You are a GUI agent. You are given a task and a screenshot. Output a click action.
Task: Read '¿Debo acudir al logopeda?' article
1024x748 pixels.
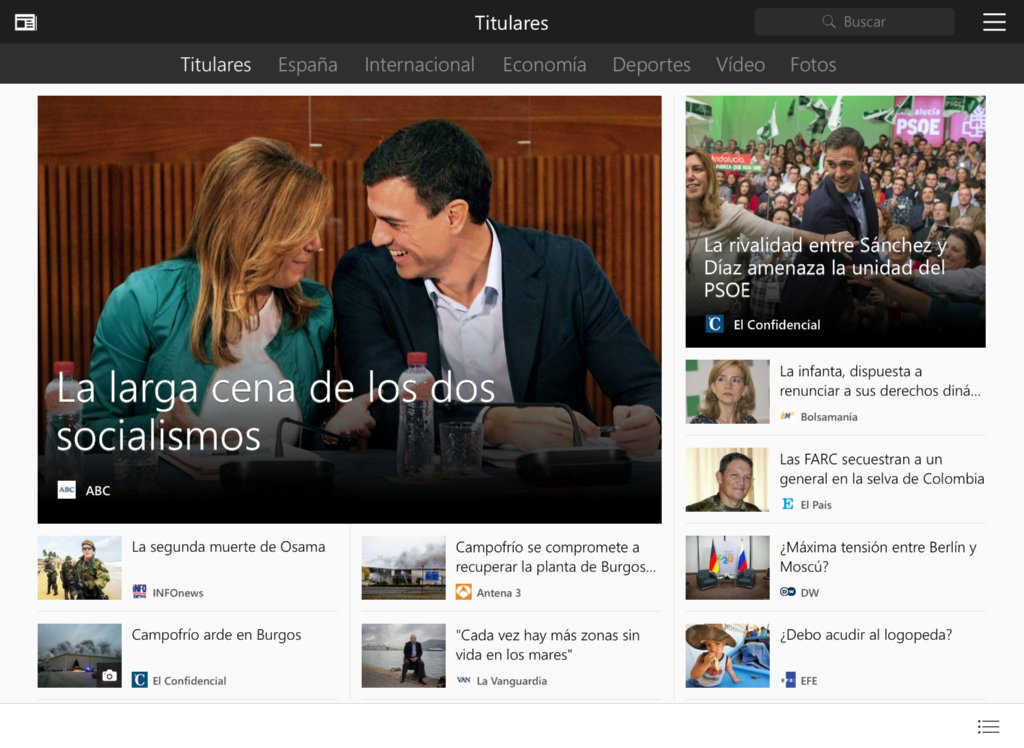[x=865, y=634]
